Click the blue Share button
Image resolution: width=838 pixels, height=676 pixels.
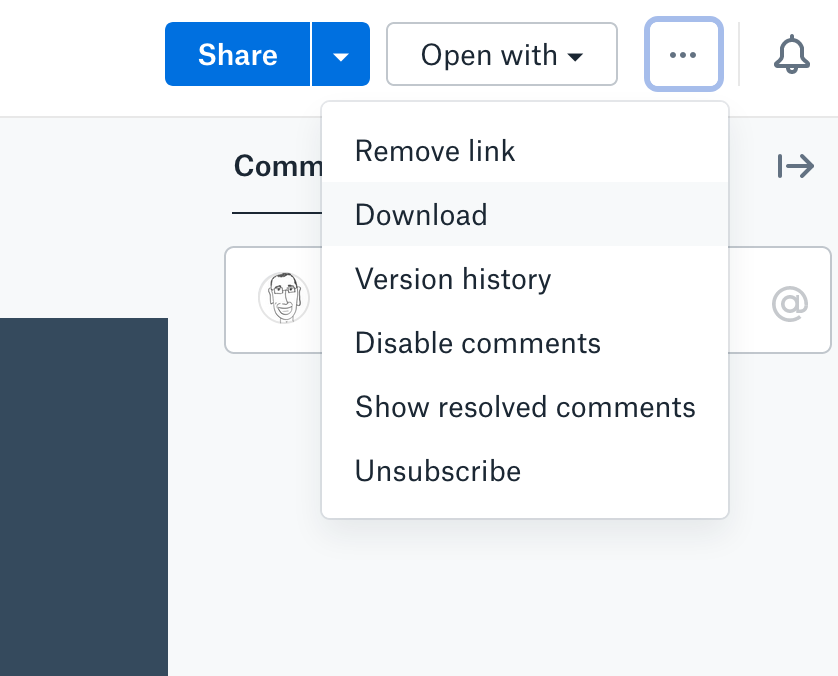238,54
